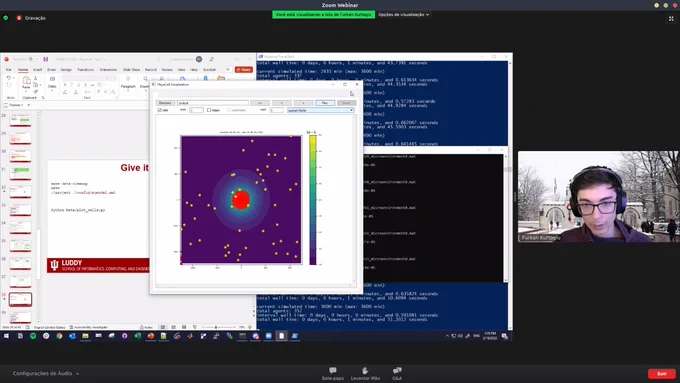
Task: Open the new Slides icon in ribbon
Action: (x=52, y=79)
